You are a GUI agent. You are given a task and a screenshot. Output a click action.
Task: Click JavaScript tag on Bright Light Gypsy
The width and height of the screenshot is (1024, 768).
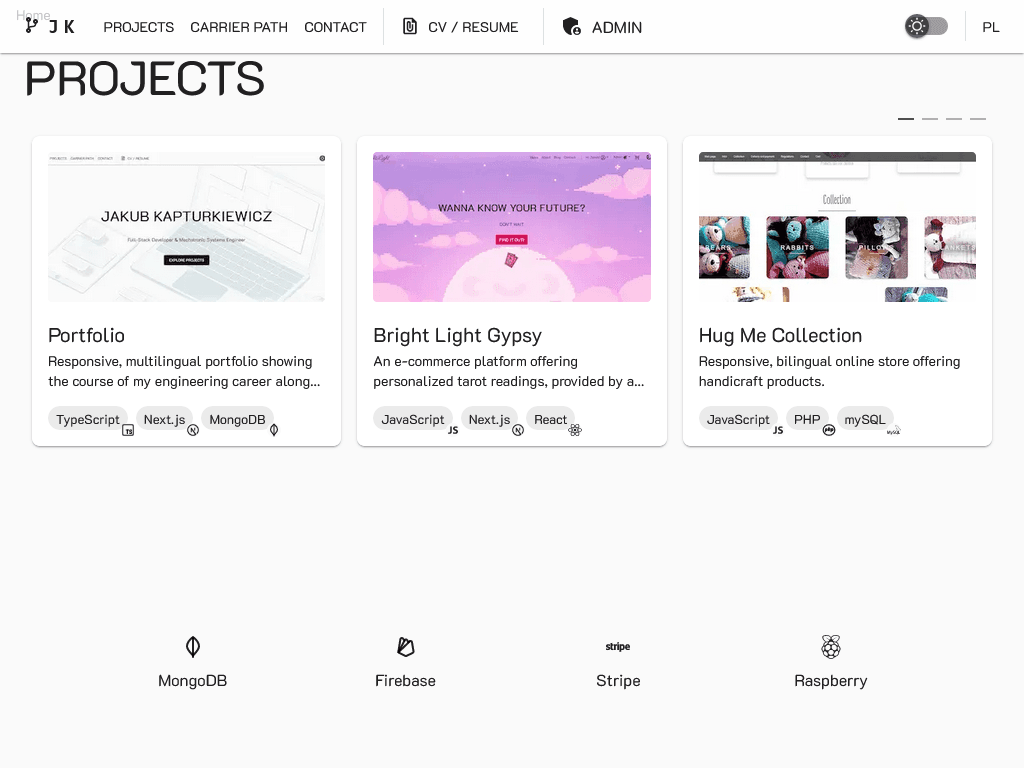(x=413, y=419)
